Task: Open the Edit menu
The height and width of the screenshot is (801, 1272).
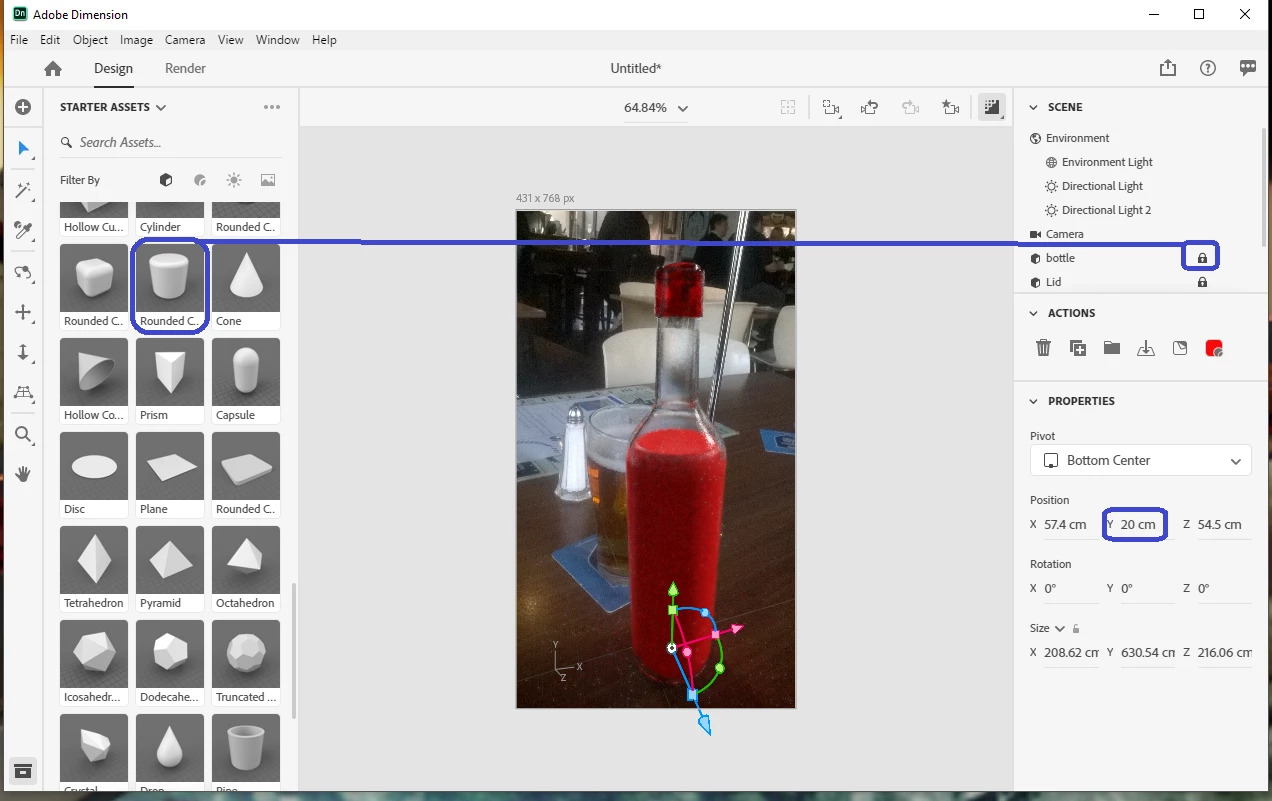Action: coord(50,40)
